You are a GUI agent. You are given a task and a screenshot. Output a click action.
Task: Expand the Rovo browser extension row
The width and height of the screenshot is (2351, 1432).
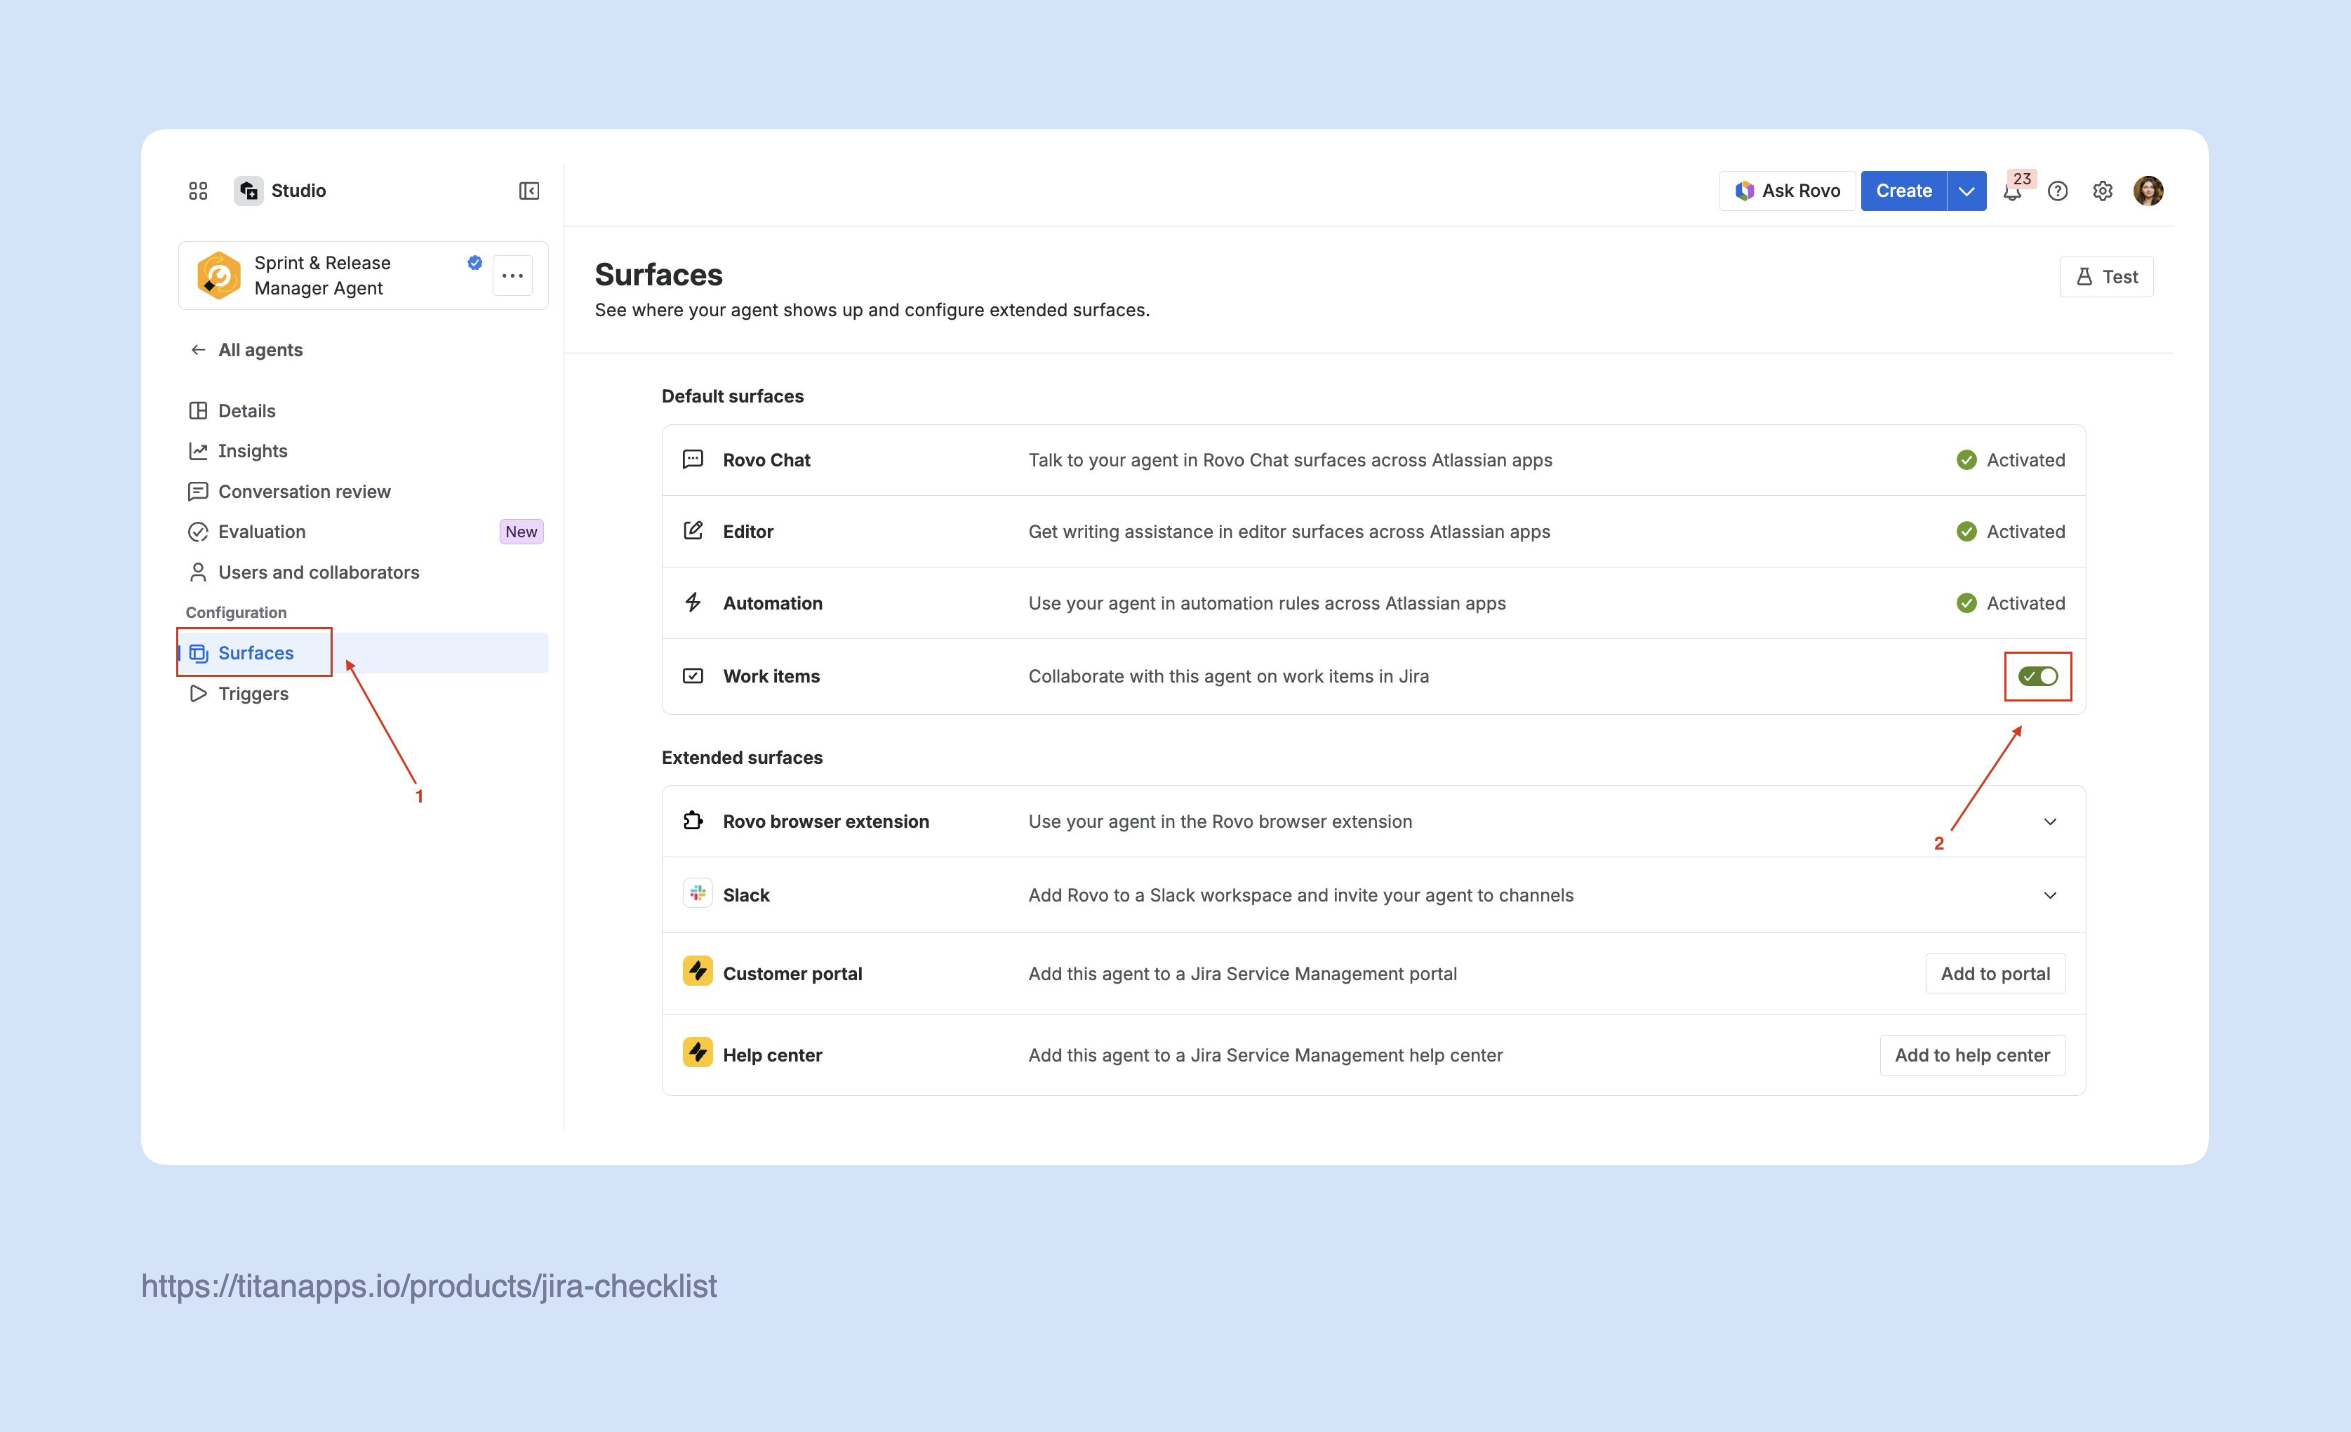coord(2050,822)
